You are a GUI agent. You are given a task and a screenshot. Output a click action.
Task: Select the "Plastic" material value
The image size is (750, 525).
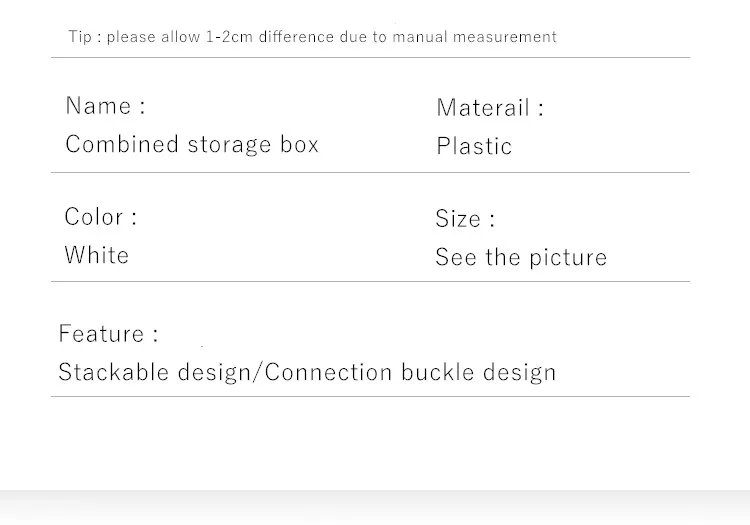point(474,146)
